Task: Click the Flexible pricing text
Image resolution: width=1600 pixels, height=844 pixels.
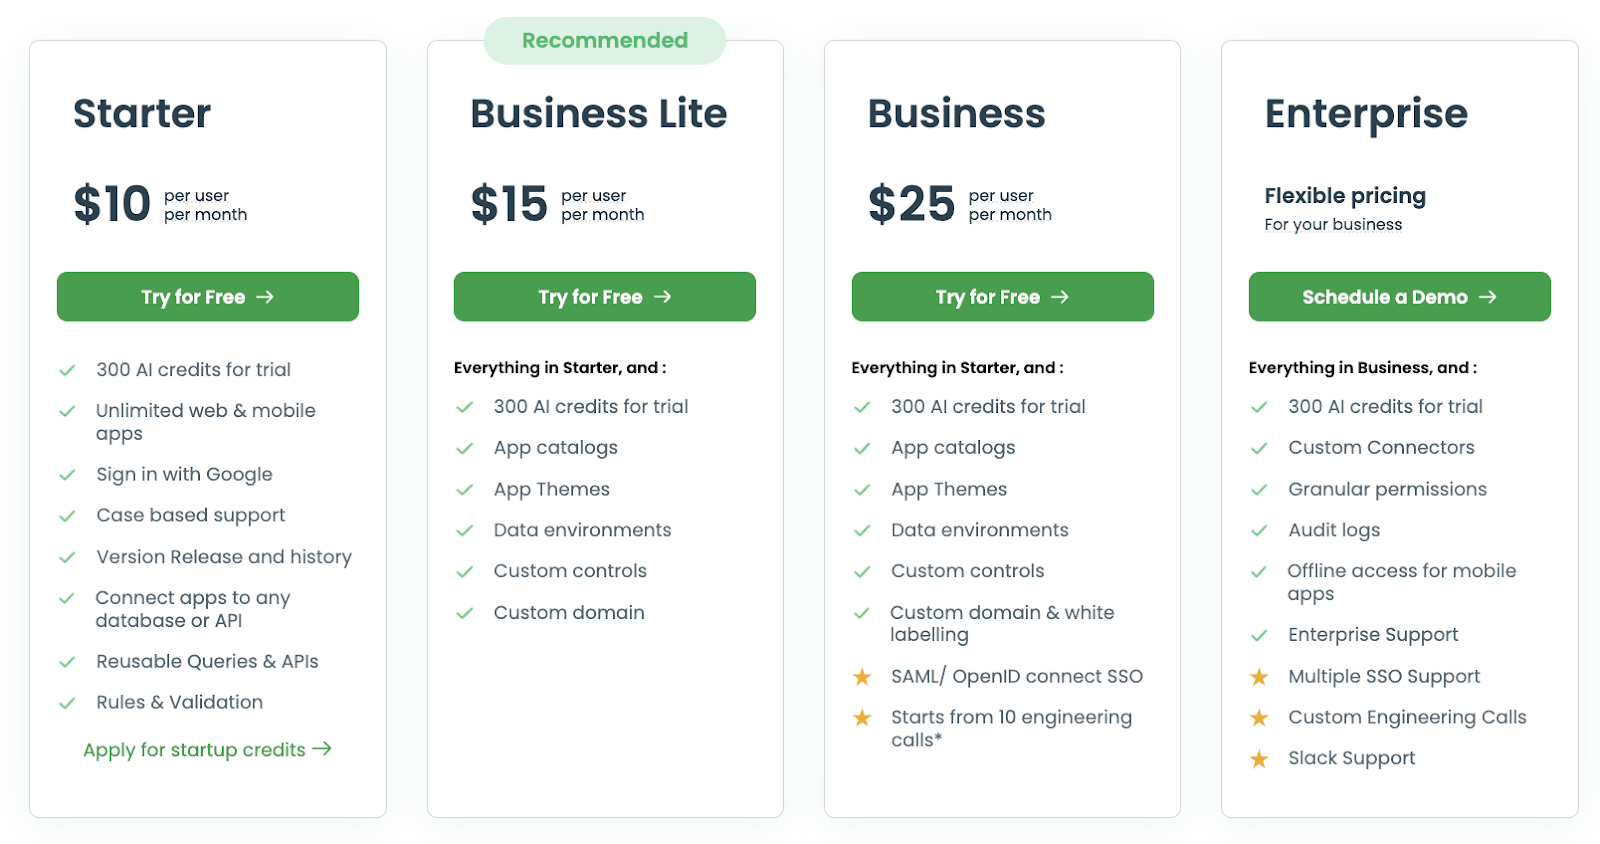Action: [x=1345, y=196]
